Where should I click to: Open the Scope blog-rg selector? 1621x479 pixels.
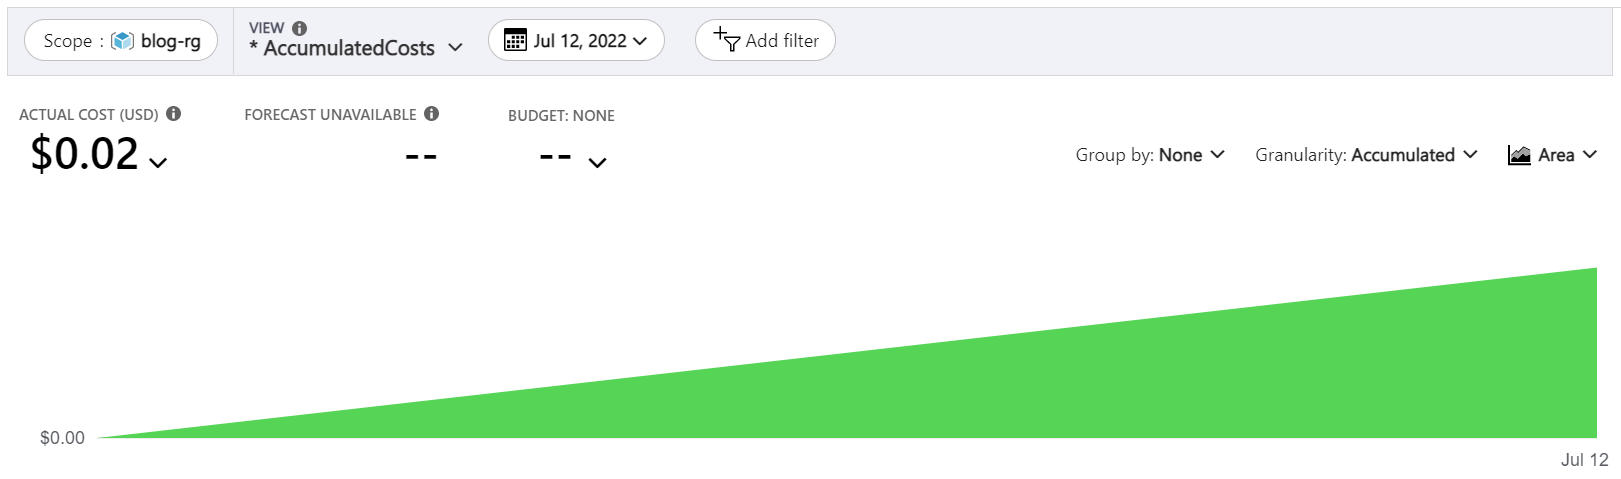click(x=121, y=41)
